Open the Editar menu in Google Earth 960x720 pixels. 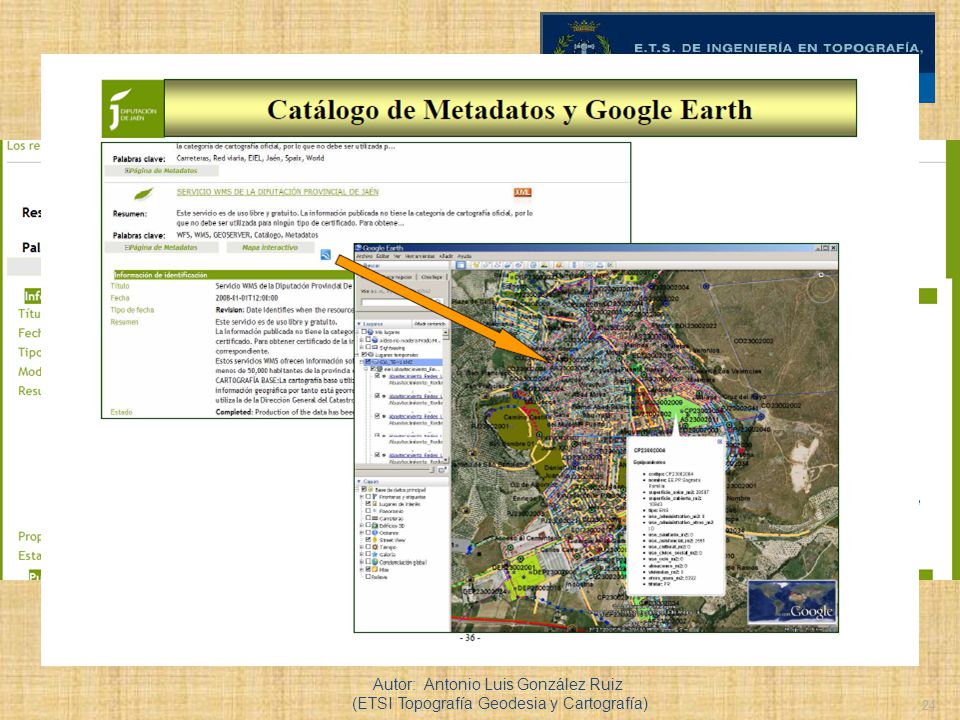coord(383,256)
